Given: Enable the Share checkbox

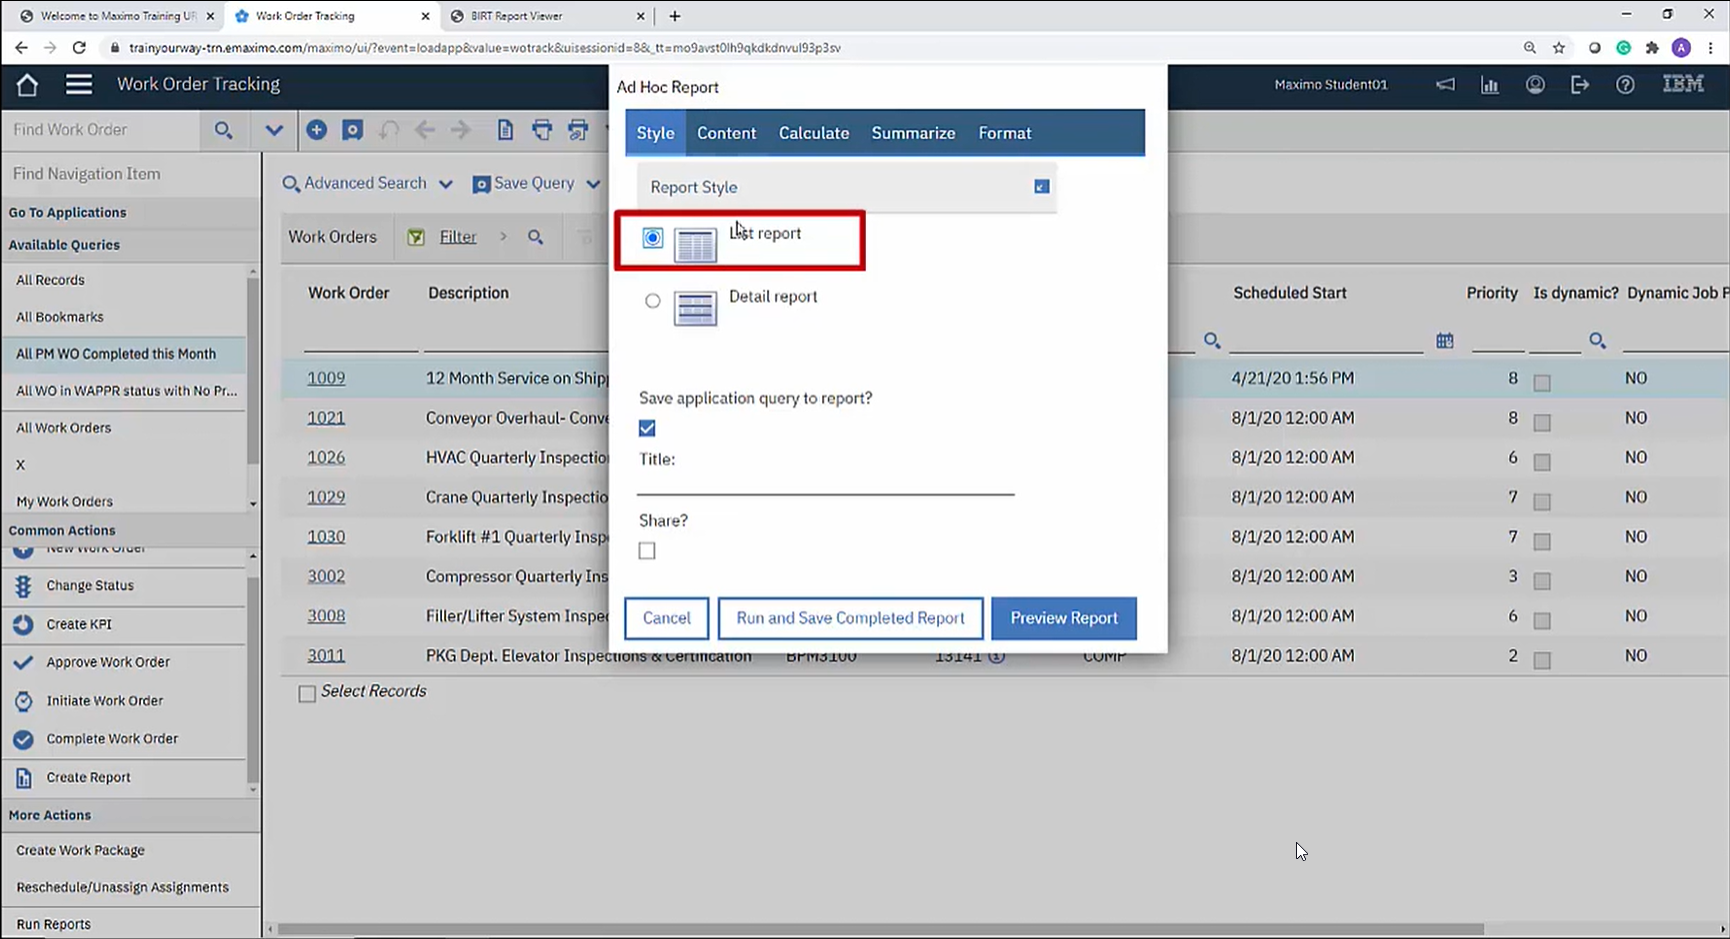Looking at the screenshot, I should coord(646,550).
